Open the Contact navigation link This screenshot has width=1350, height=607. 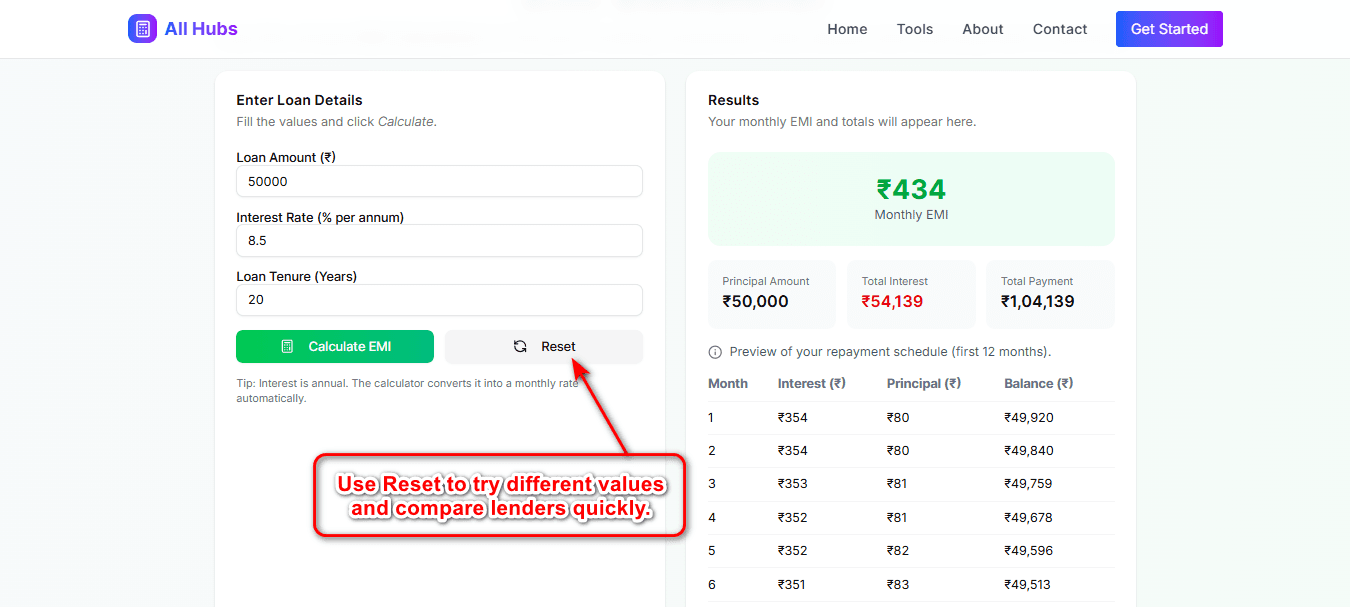coord(1059,29)
